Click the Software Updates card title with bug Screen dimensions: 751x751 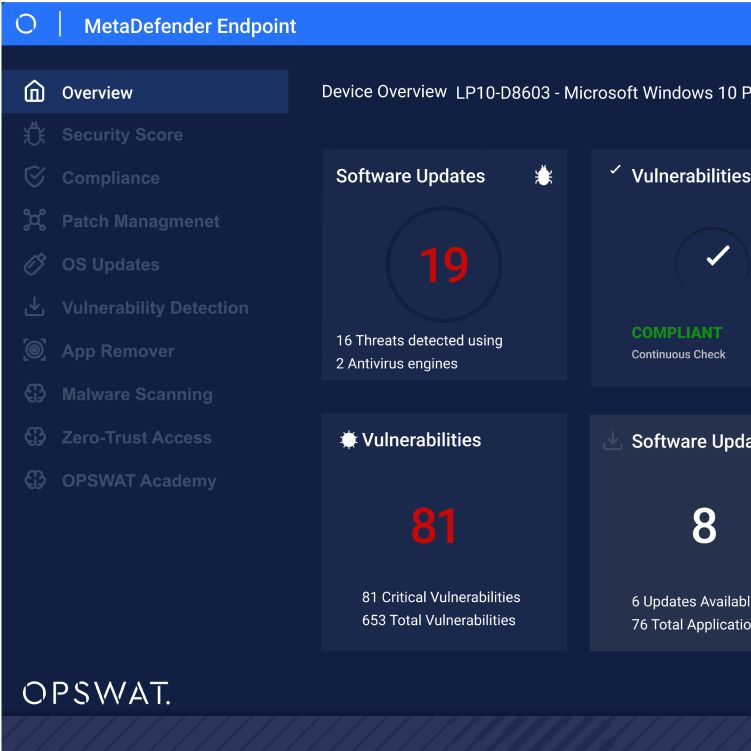pyautogui.click(x=410, y=176)
